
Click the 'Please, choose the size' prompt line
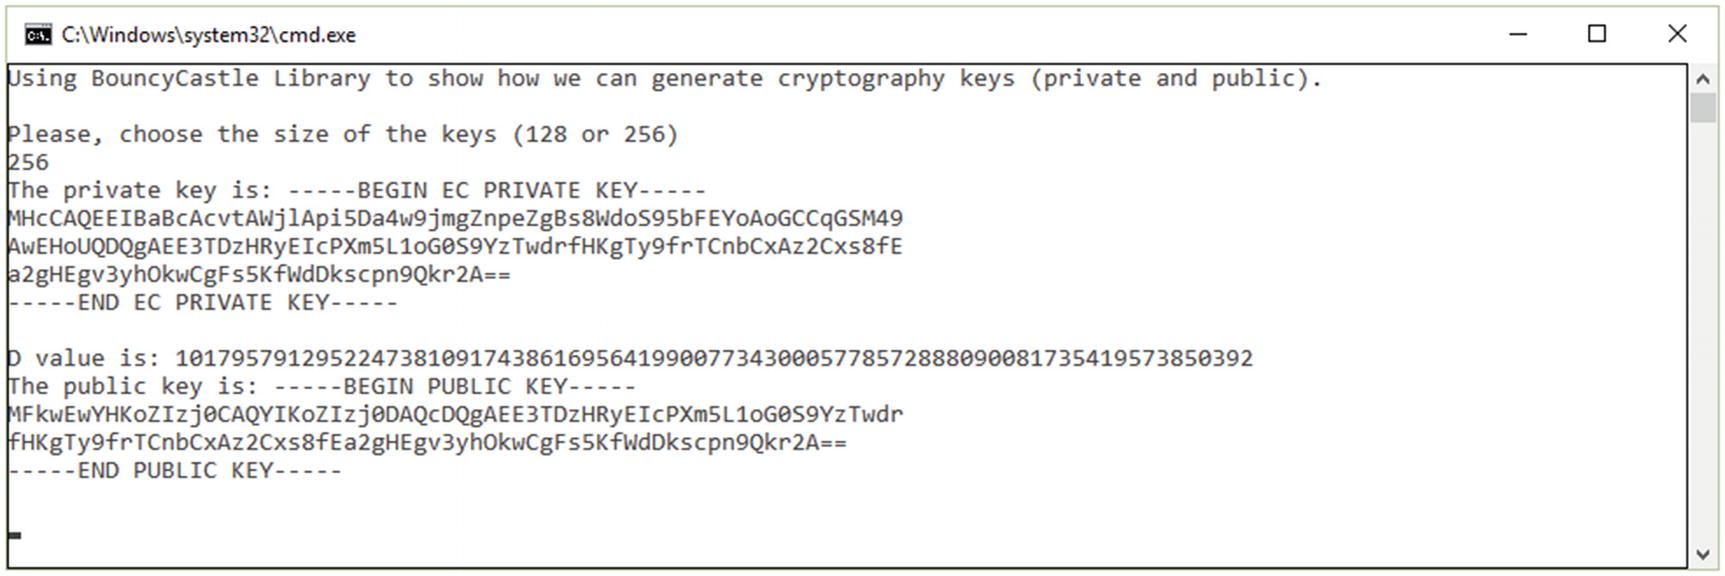click(343, 134)
